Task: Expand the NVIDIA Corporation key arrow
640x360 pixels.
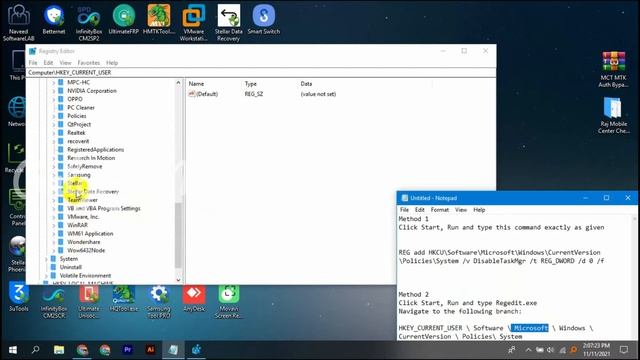Action: (53, 91)
